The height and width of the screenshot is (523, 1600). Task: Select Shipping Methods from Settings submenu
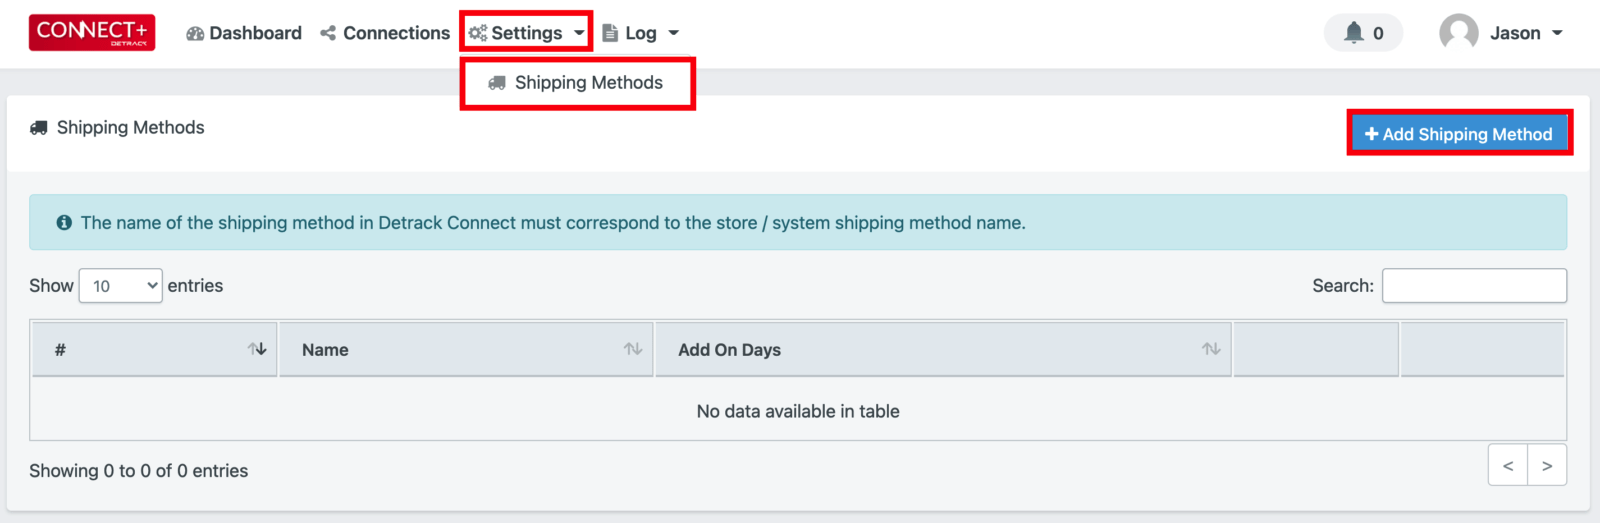pos(577,83)
